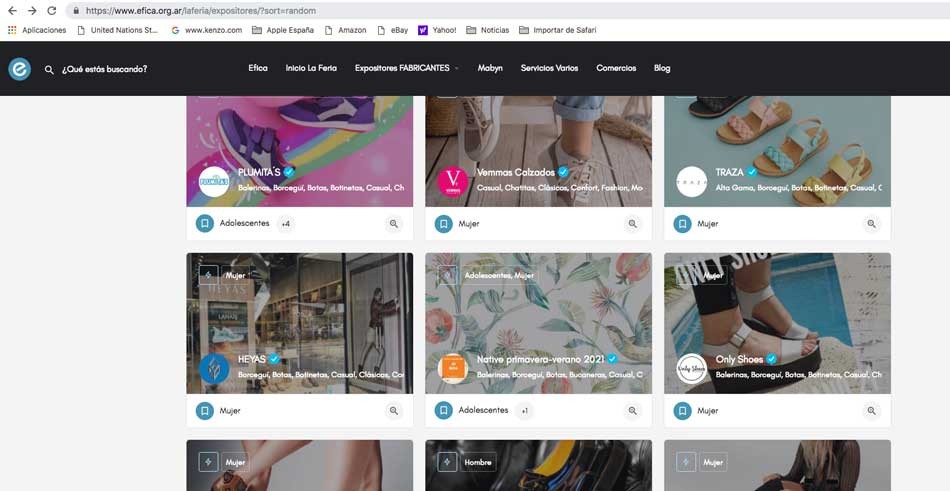Open Apple España bookmark folder
Image resolution: width=950 pixels, height=491 pixels.
[x=283, y=30]
